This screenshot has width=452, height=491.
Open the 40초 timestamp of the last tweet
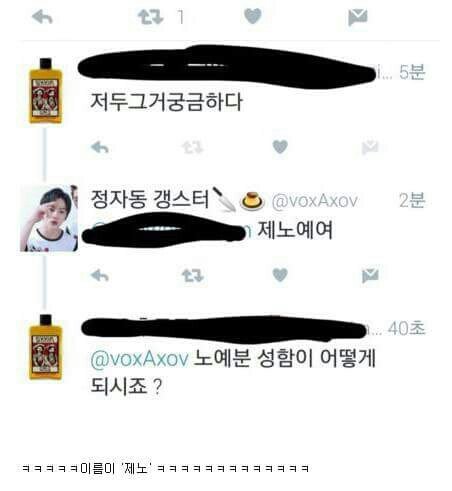[x=406, y=328]
